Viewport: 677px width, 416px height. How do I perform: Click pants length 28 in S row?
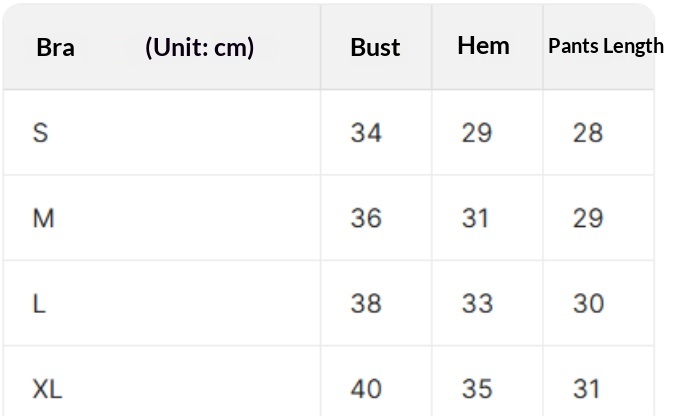(588, 132)
